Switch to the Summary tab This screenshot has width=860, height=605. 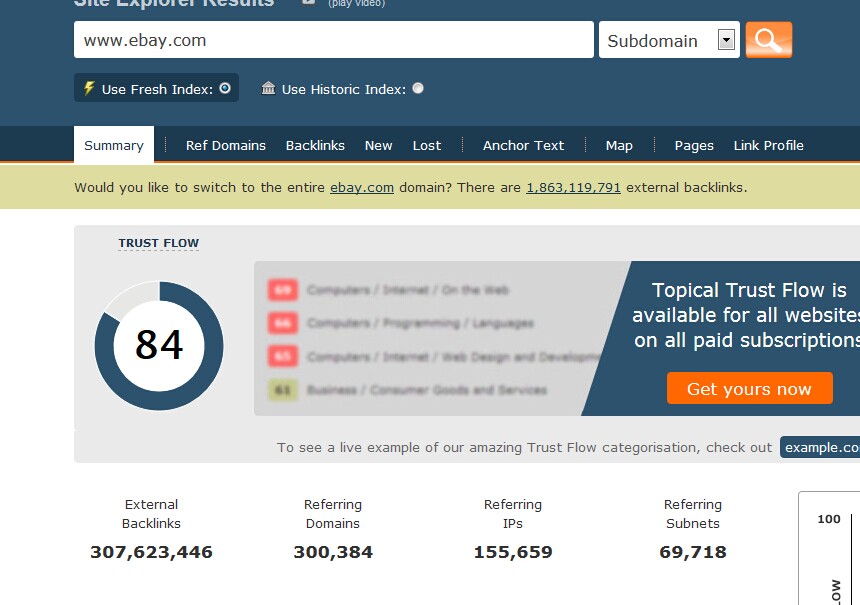pos(114,145)
